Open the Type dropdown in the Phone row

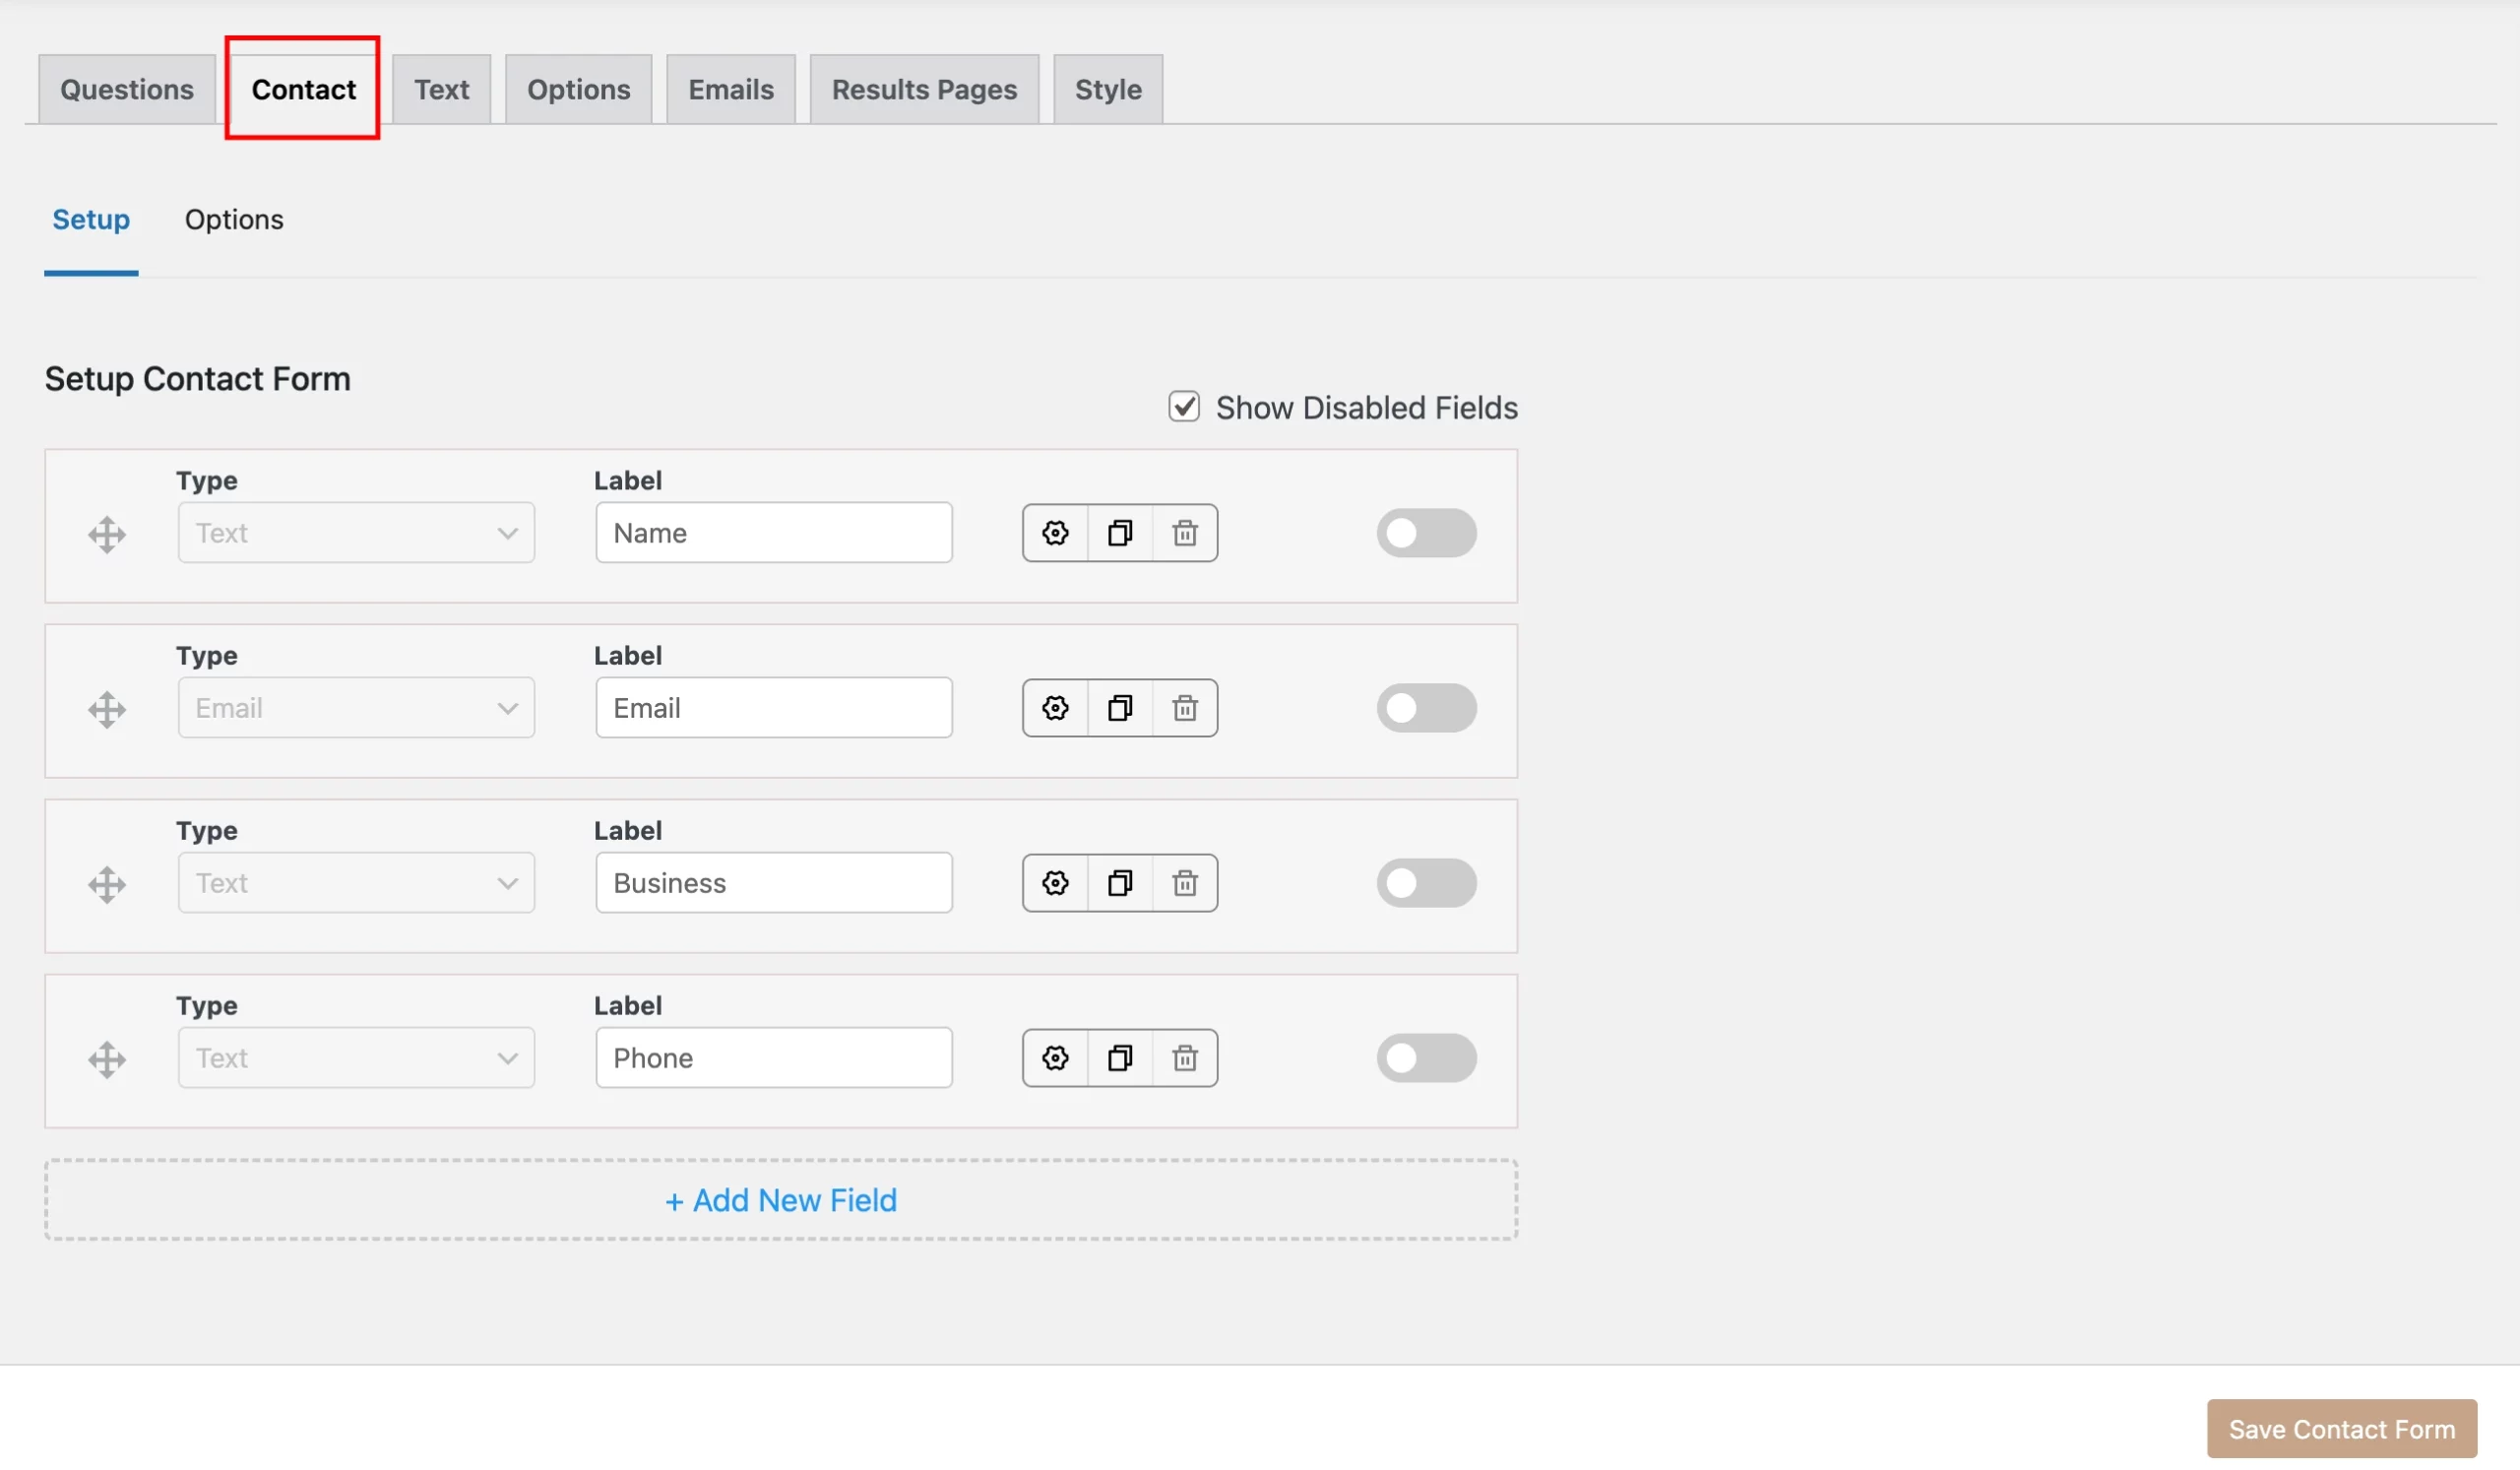coord(356,1058)
